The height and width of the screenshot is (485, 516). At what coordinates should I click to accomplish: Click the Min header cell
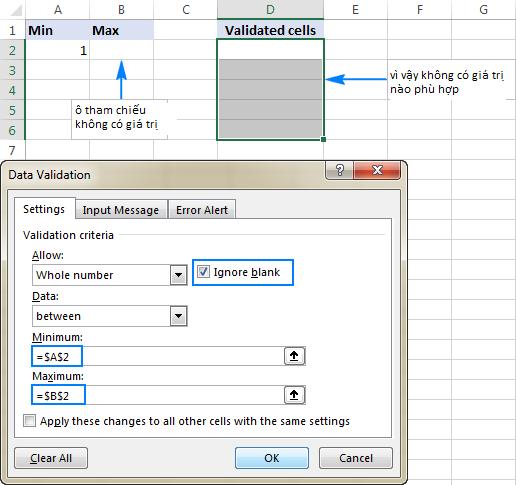[x=58, y=30]
